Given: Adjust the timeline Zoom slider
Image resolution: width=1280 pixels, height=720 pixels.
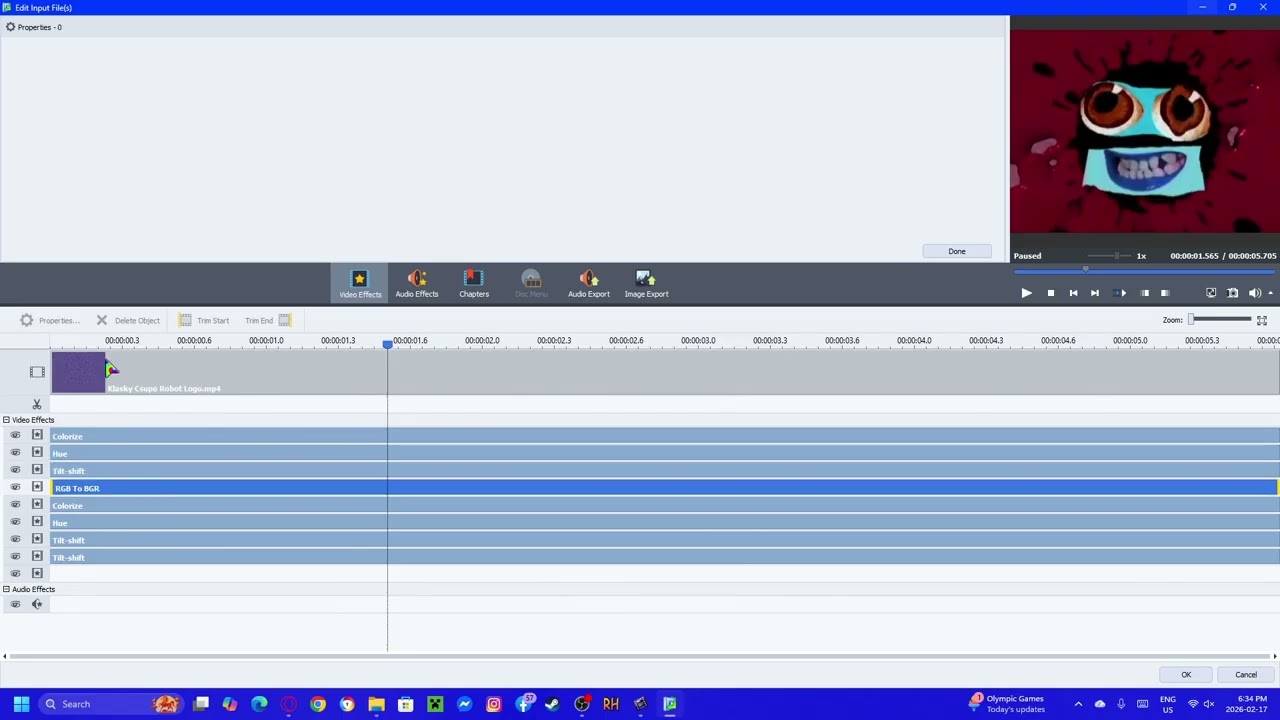Looking at the screenshot, I should pyautogui.click(x=1220, y=319).
